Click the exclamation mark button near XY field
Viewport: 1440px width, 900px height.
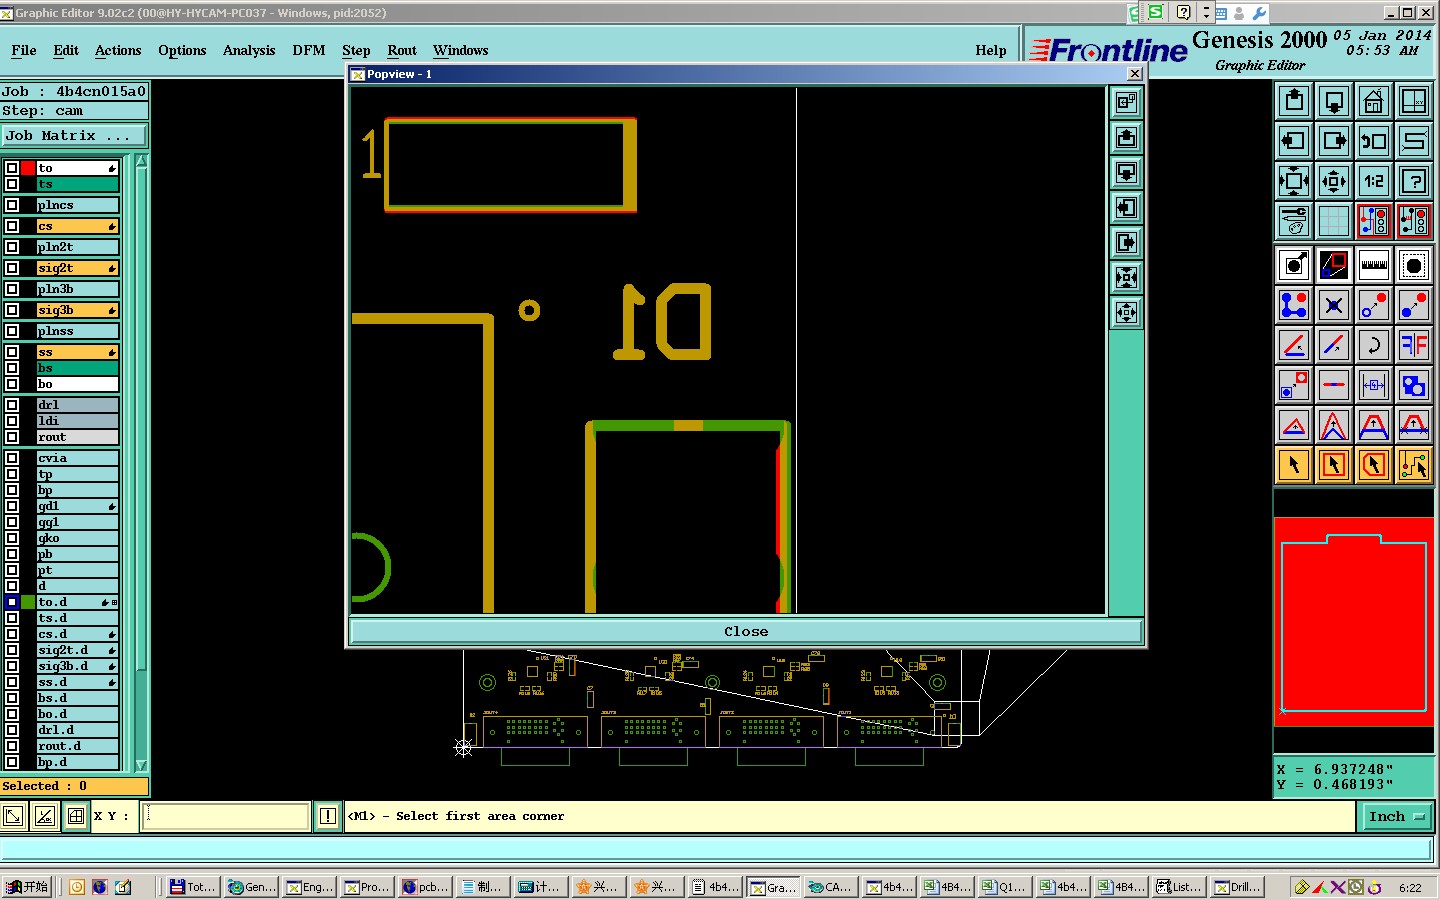click(x=327, y=816)
